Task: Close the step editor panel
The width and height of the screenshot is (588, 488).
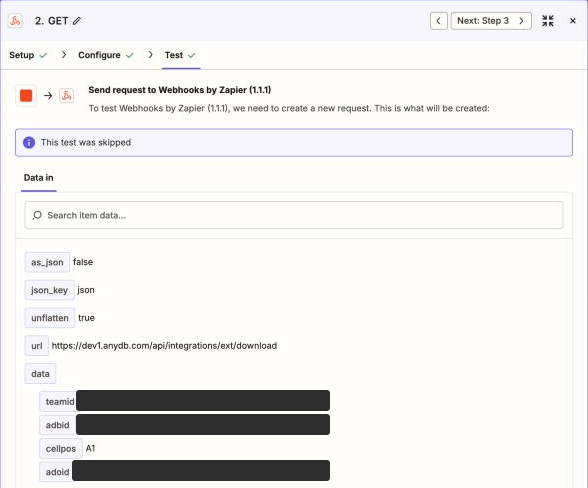Action: [572, 21]
